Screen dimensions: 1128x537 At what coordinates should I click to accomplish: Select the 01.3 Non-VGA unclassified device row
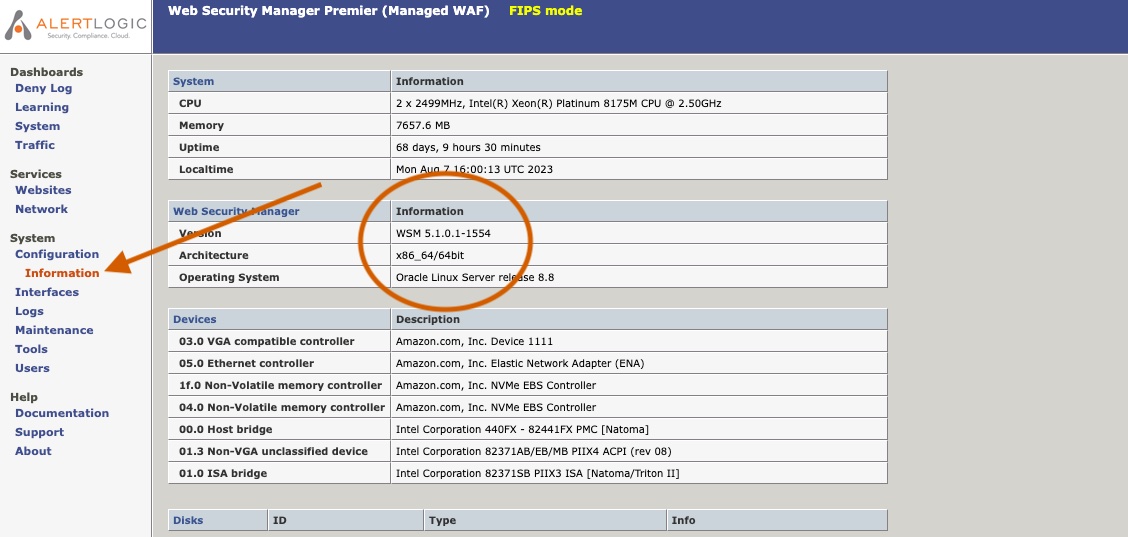click(x=527, y=451)
